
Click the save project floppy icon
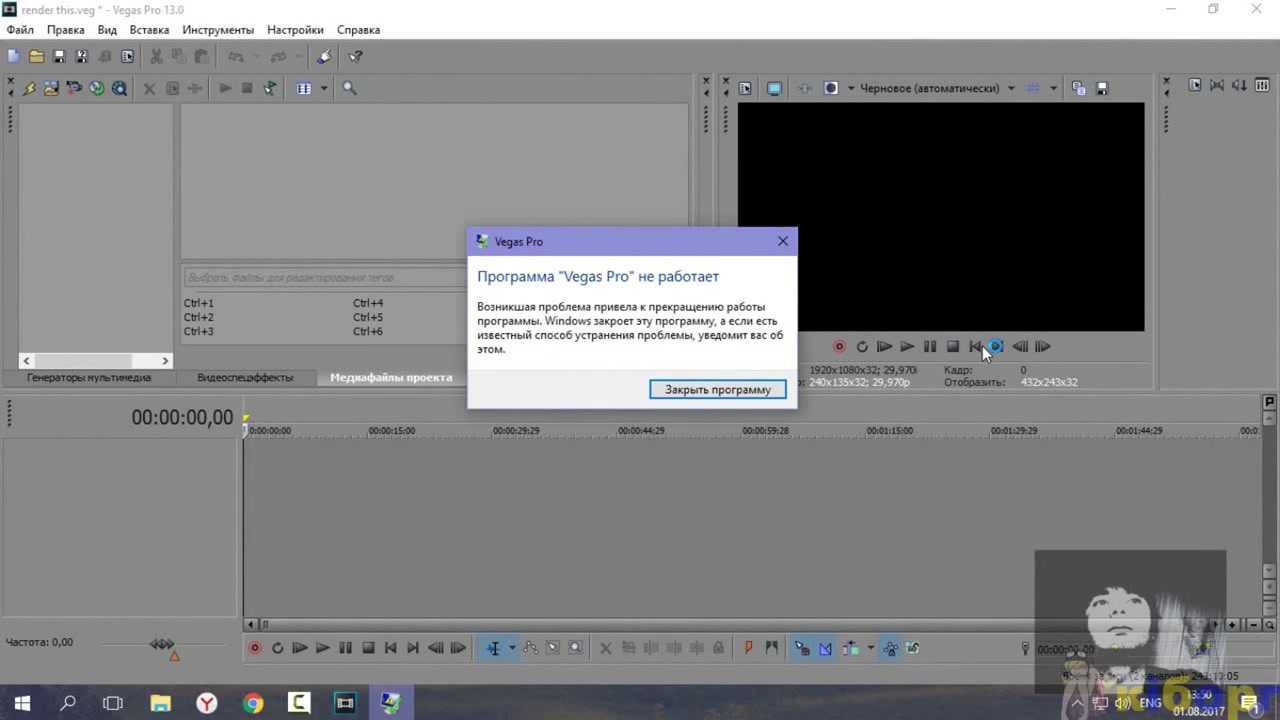tap(59, 57)
